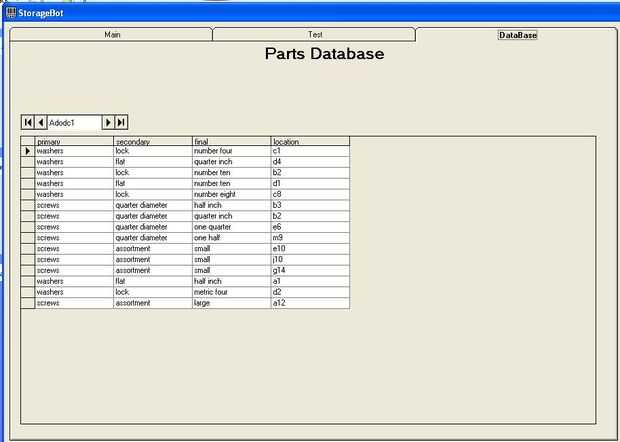The image size is (620, 442).
Task: Select location cell 'd2'
Action: (x=310, y=292)
